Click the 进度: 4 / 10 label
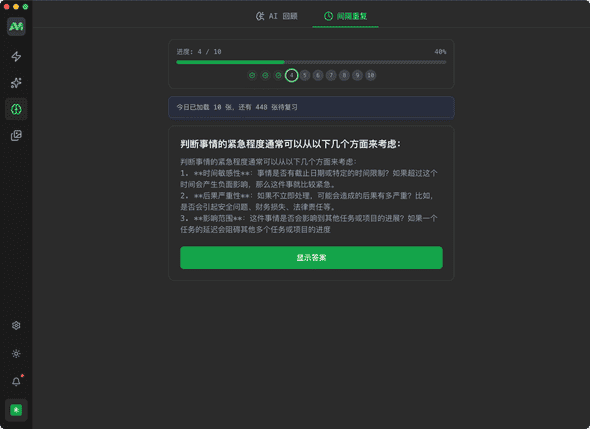The image size is (590, 429). 199,52
